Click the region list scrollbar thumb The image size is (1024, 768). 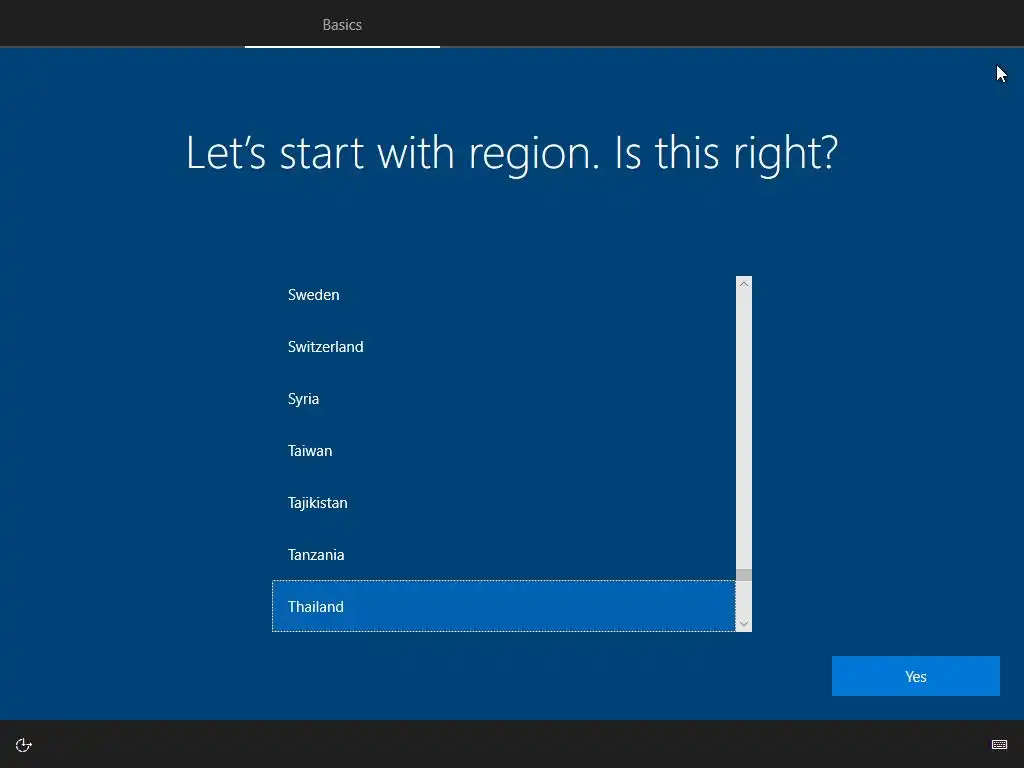coord(744,575)
